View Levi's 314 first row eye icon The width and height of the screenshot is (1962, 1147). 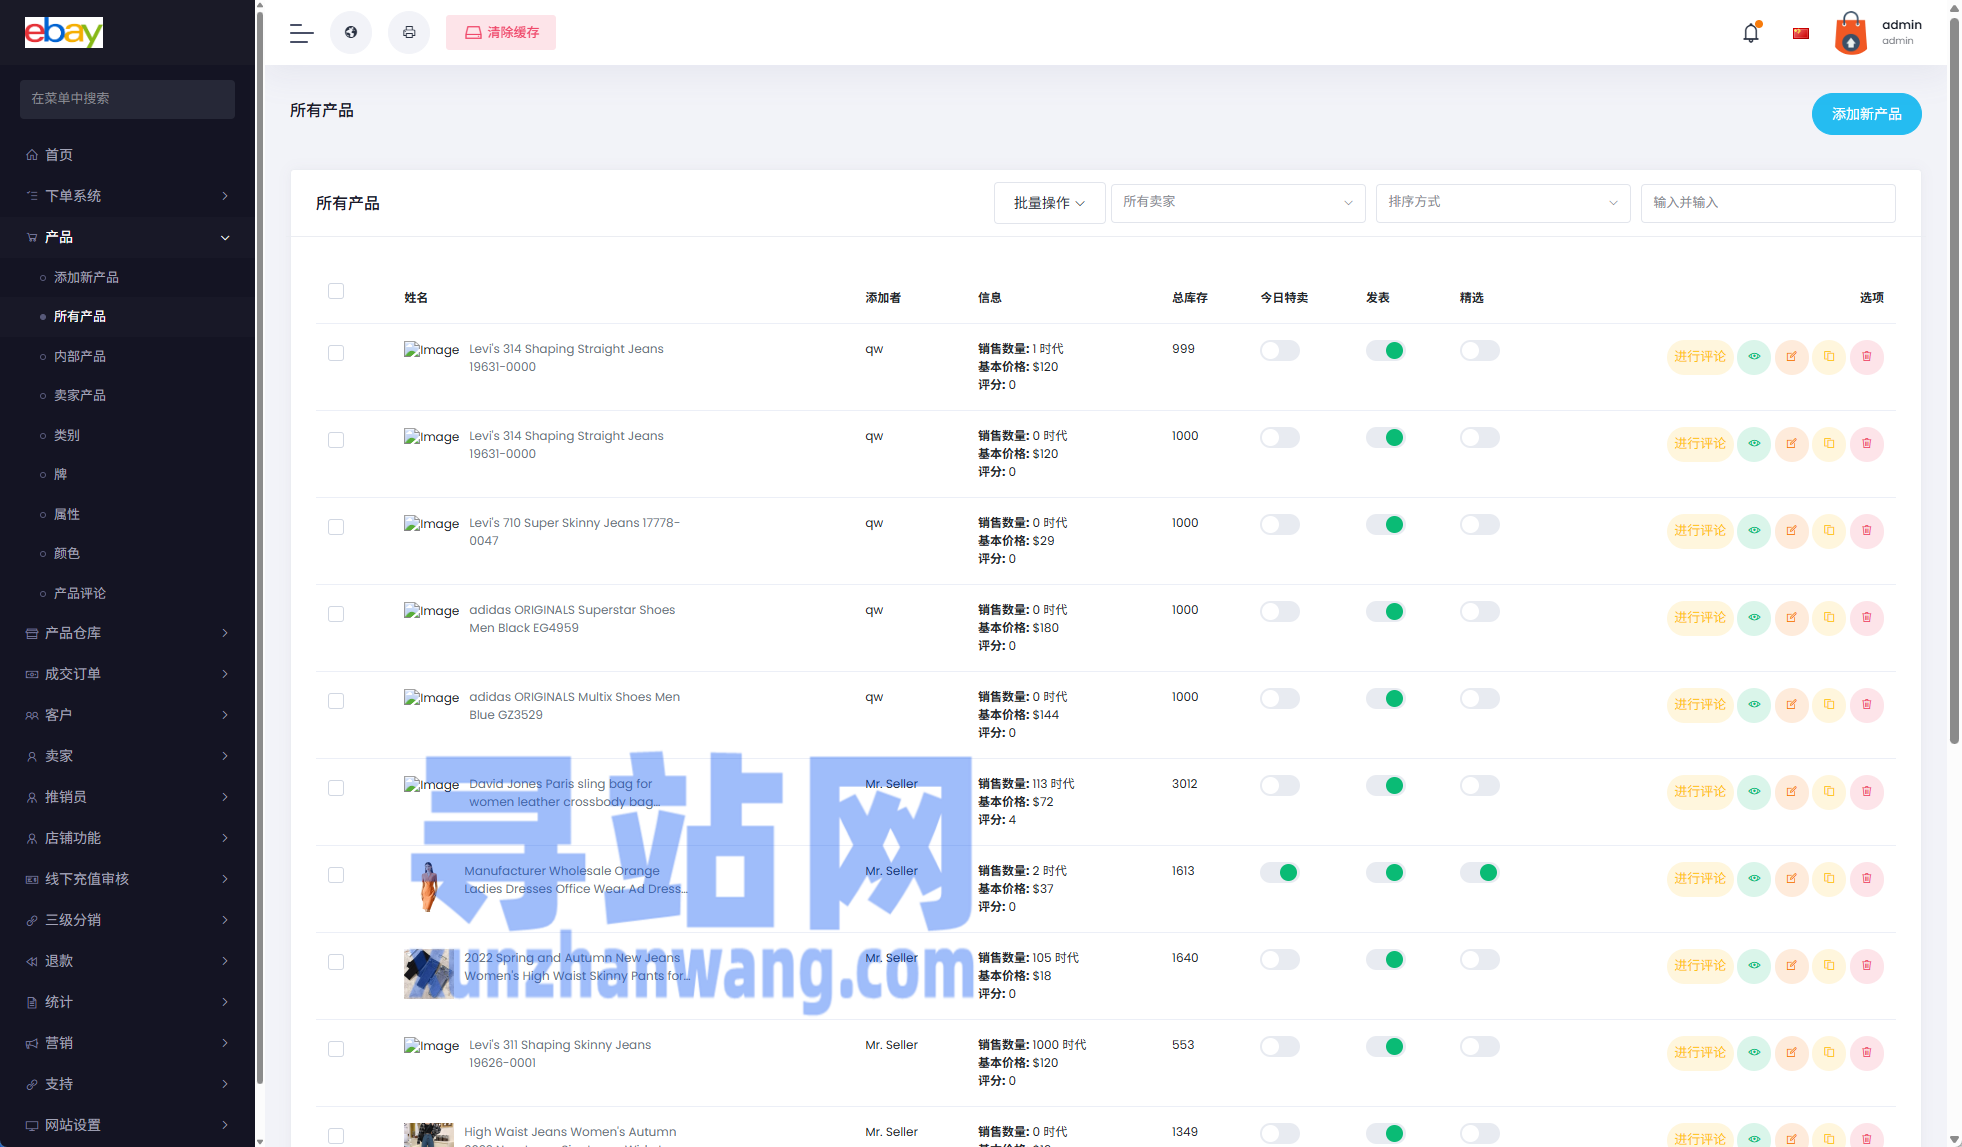point(1754,357)
